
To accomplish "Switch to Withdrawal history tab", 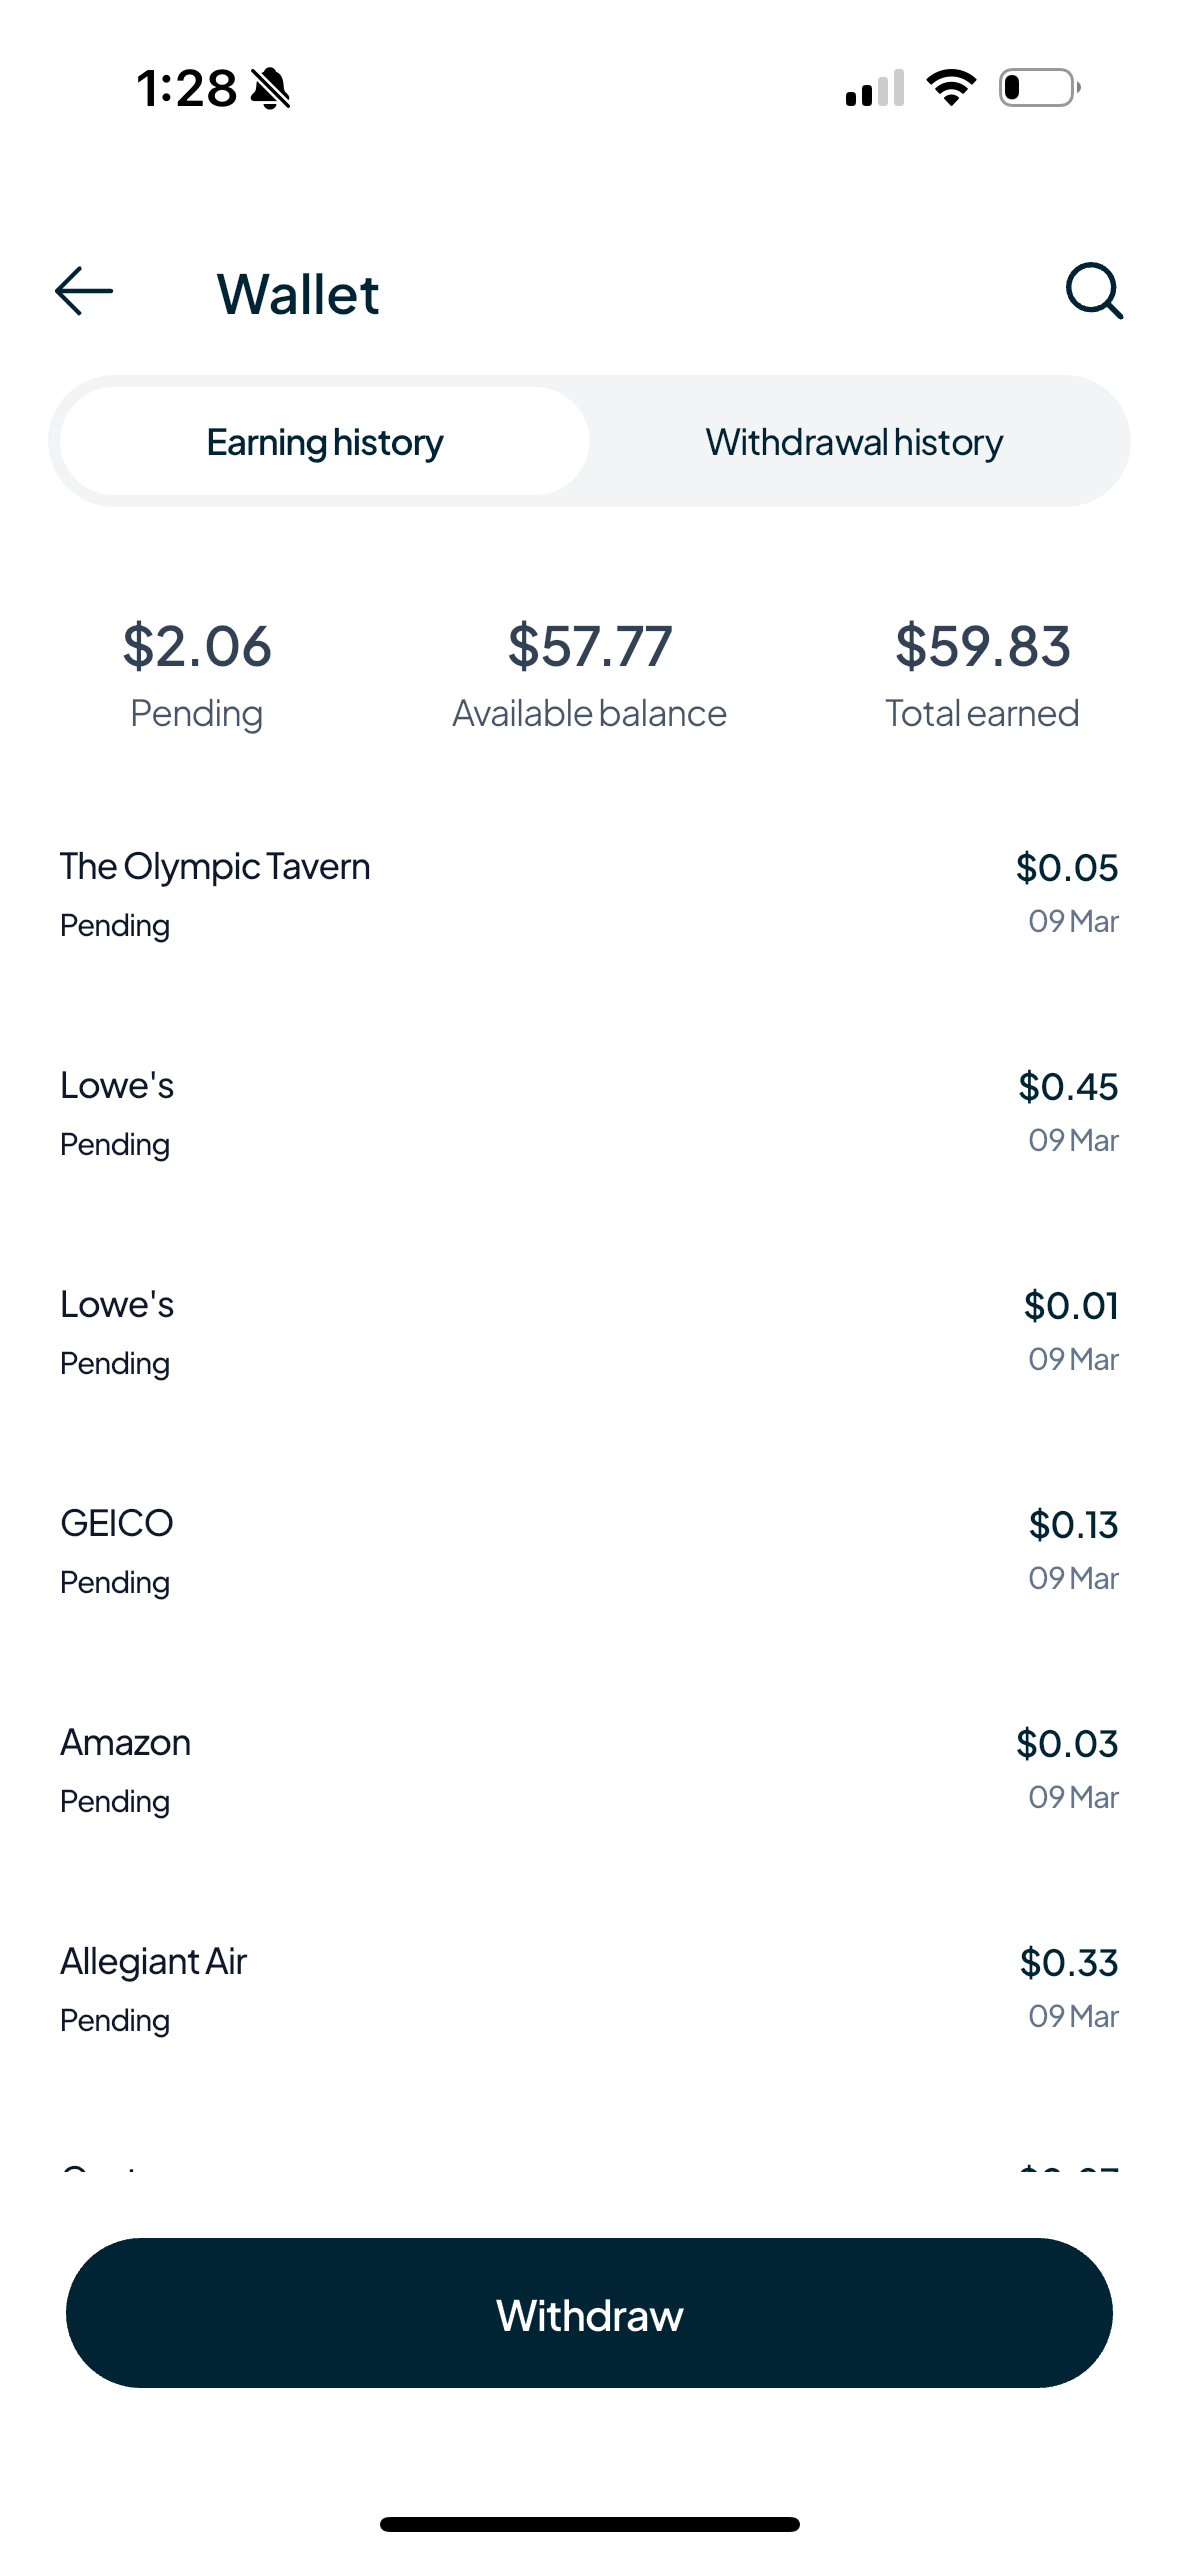I will pos(854,441).
